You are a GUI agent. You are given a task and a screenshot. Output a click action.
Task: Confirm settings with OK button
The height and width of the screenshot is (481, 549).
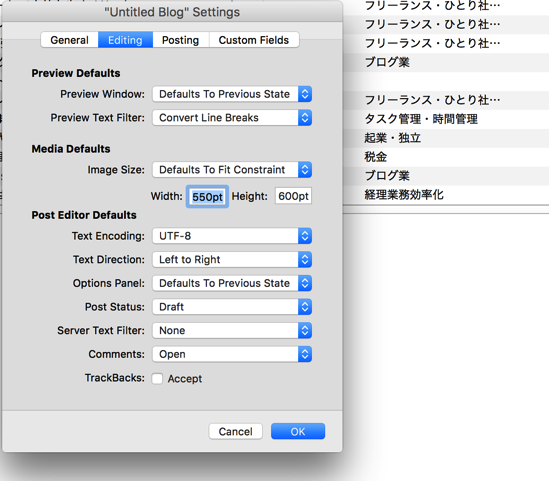point(298,431)
